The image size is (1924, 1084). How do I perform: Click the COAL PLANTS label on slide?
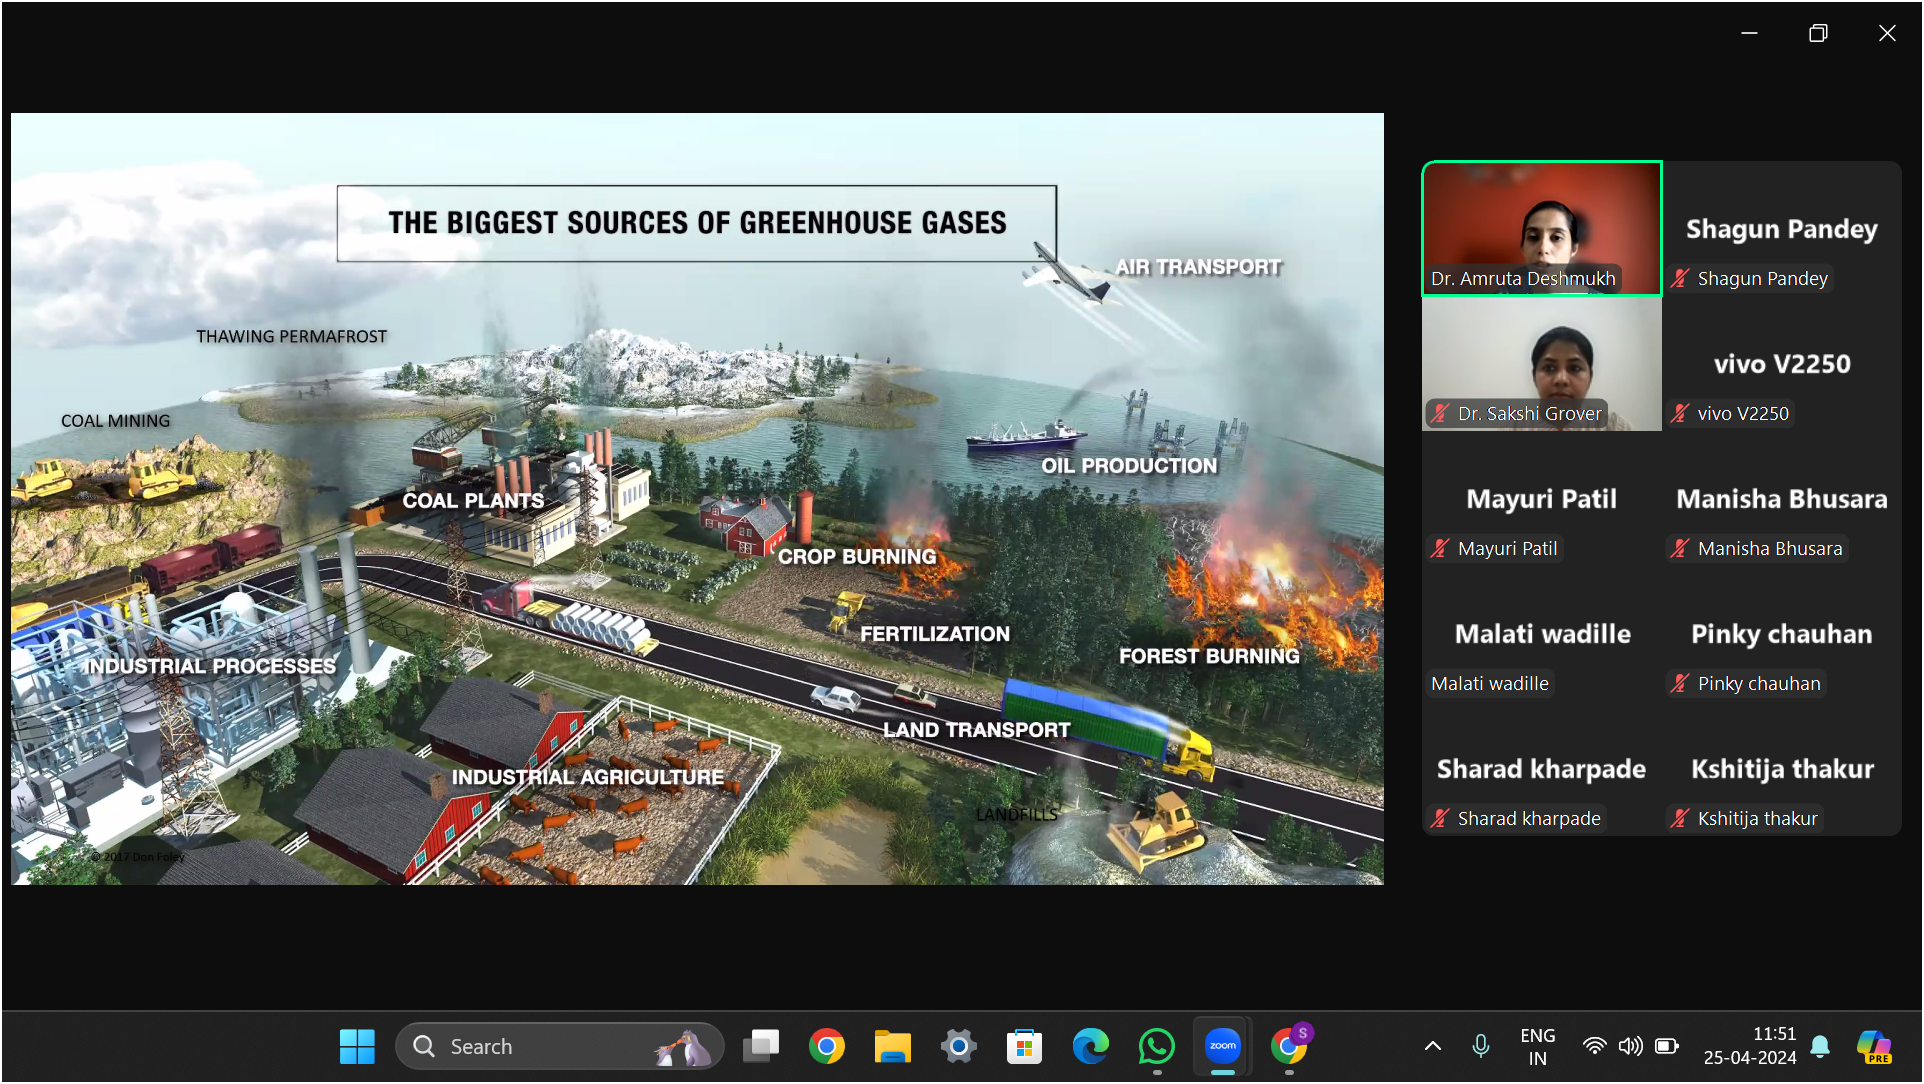(x=473, y=501)
